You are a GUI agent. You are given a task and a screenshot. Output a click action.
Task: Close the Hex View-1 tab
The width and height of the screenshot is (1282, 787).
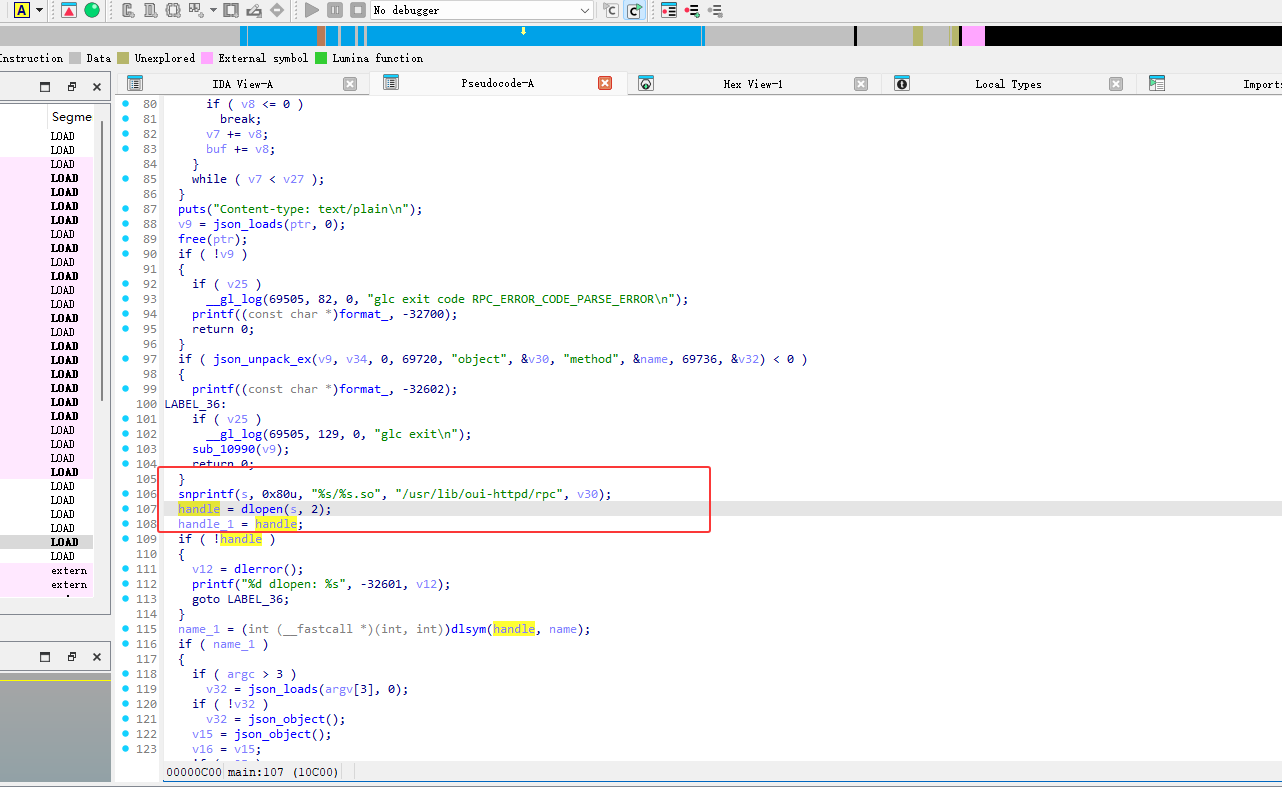[x=861, y=84]
